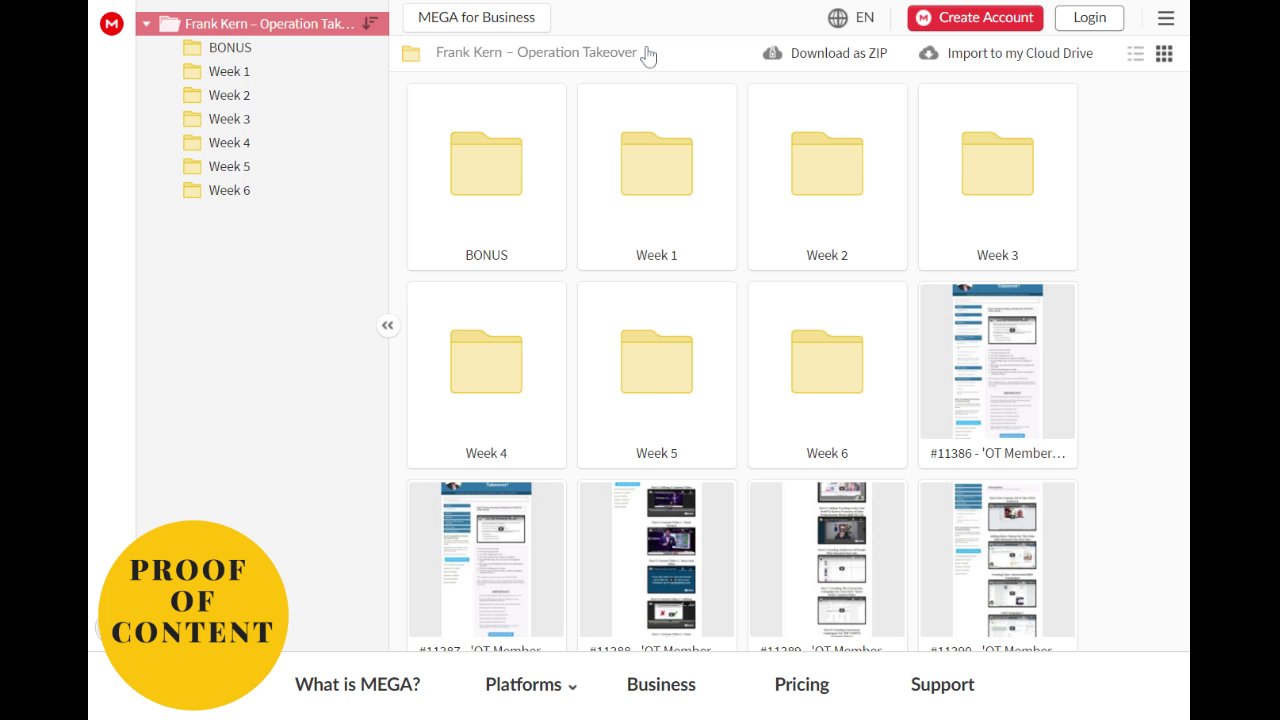The image size is (1280, 720).
Task: Switch to list view
Action: [x=1135, y=54]
